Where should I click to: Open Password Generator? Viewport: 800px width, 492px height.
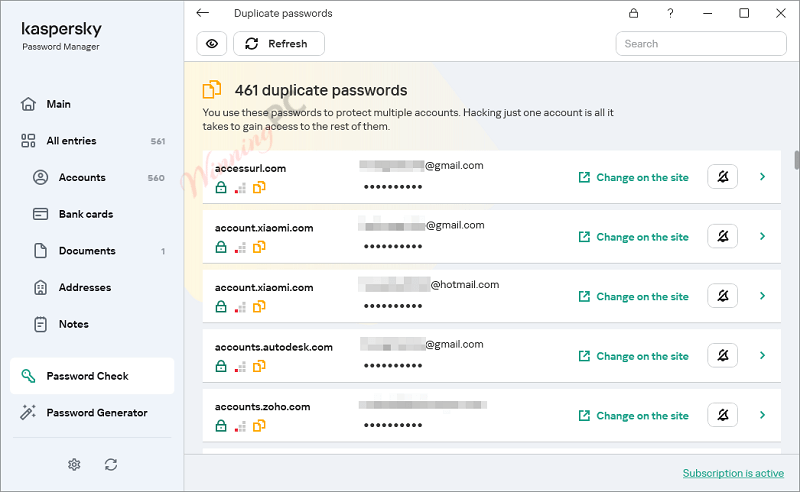(x=92, y=412)
